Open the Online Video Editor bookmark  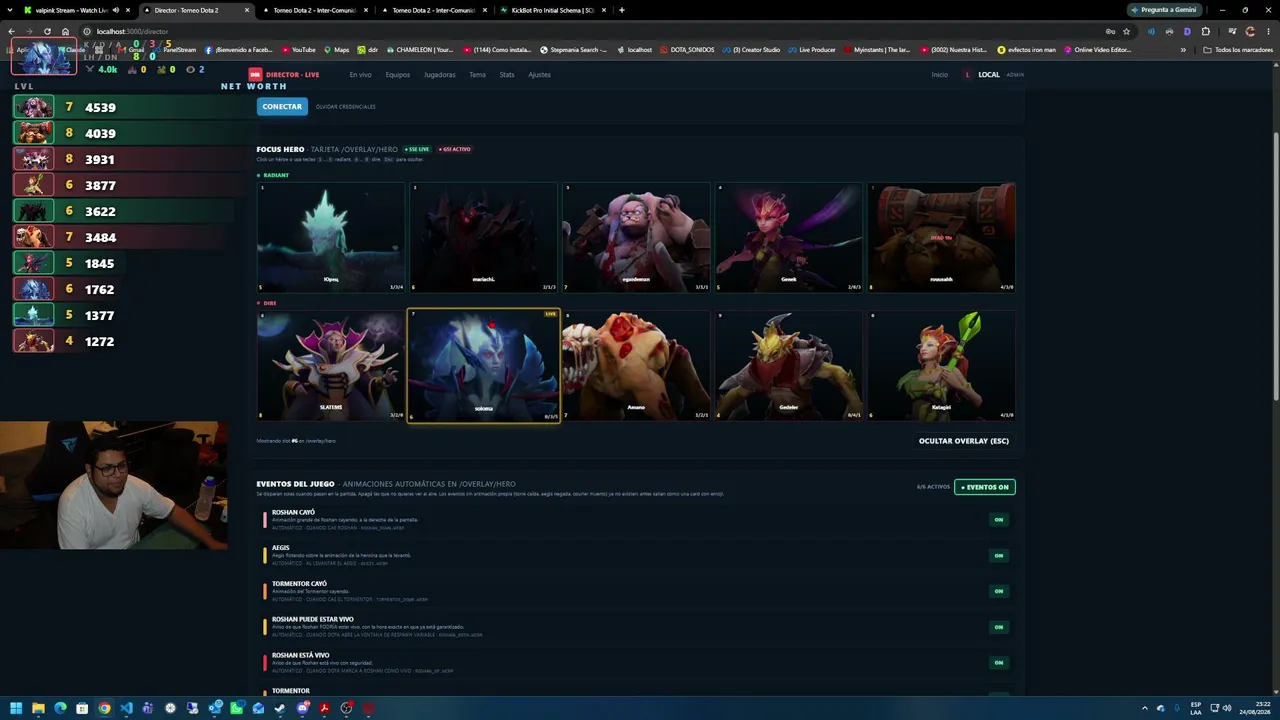pos(1097,49)
